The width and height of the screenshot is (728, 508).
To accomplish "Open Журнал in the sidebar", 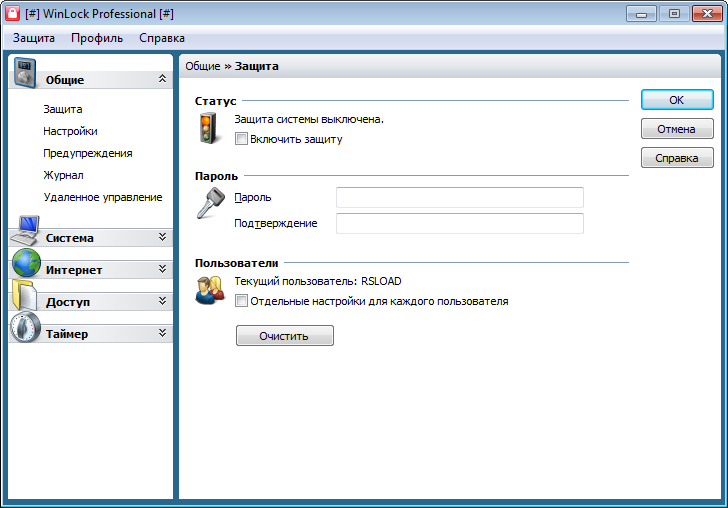I will tap(63, 176).
